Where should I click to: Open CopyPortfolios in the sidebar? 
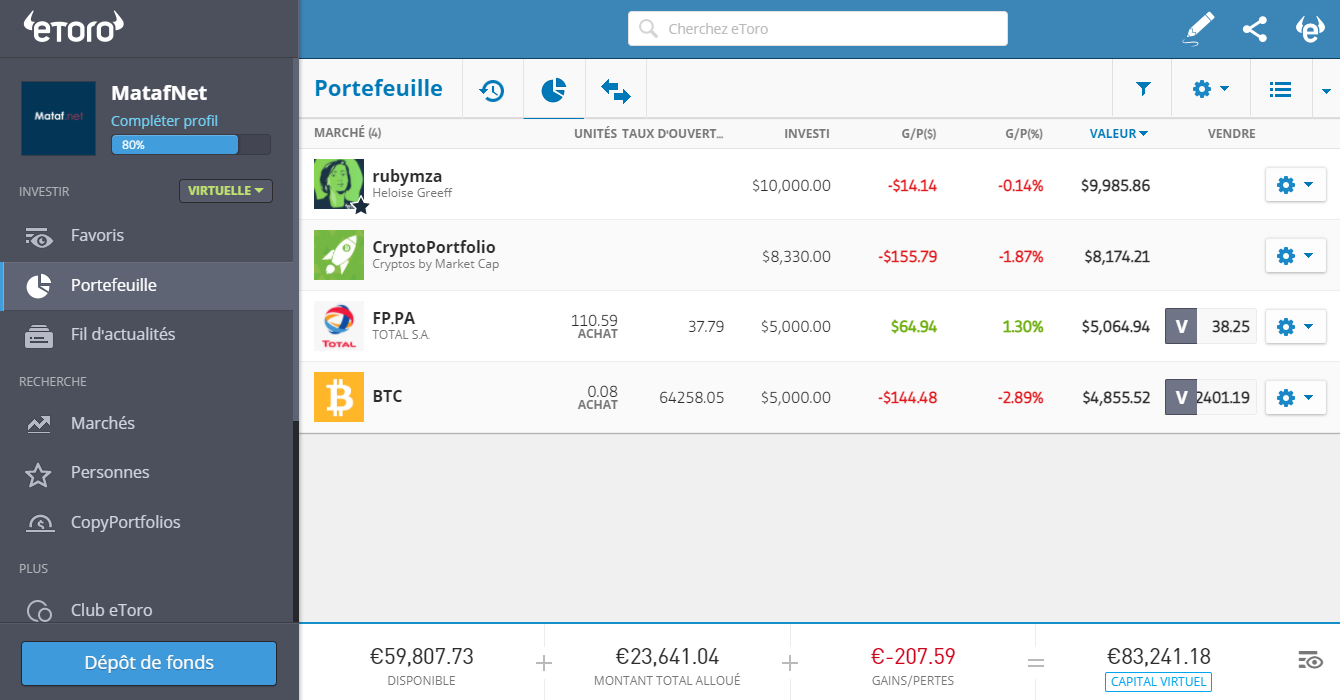148,523
